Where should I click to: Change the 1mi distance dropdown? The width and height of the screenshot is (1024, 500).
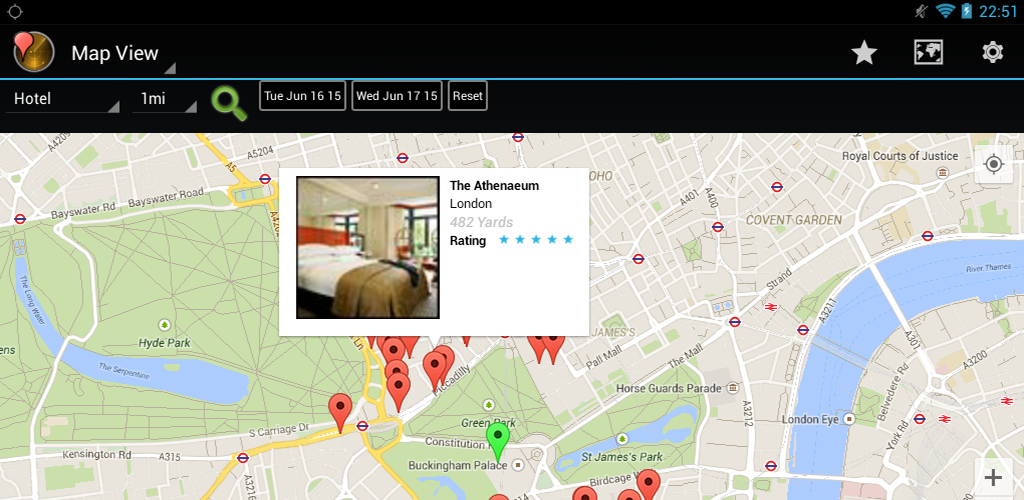tap(165, 99)
